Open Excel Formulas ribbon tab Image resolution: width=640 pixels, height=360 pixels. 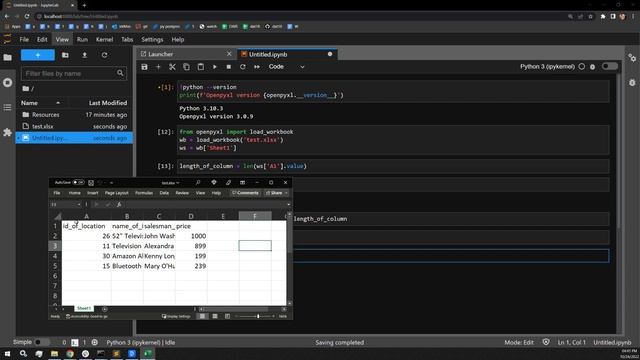[x=144, y=193]
